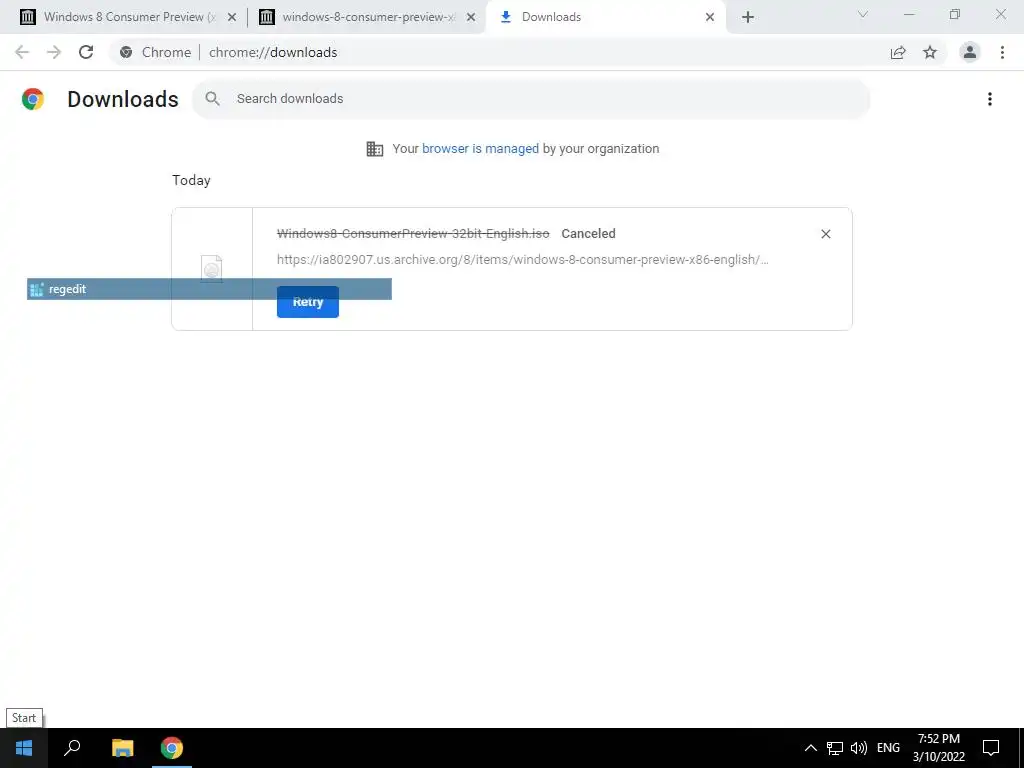The width and height of the screenshot is (1024, 768).
Task: Click the managed organization building icon
Action: click(375, 149)
